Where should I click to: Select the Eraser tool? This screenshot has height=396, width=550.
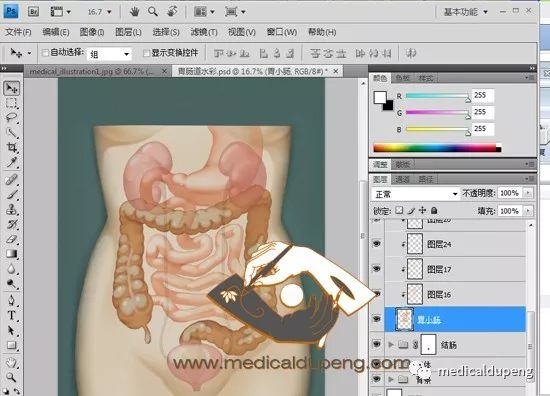pyautogui.click(x=12, y=239)
